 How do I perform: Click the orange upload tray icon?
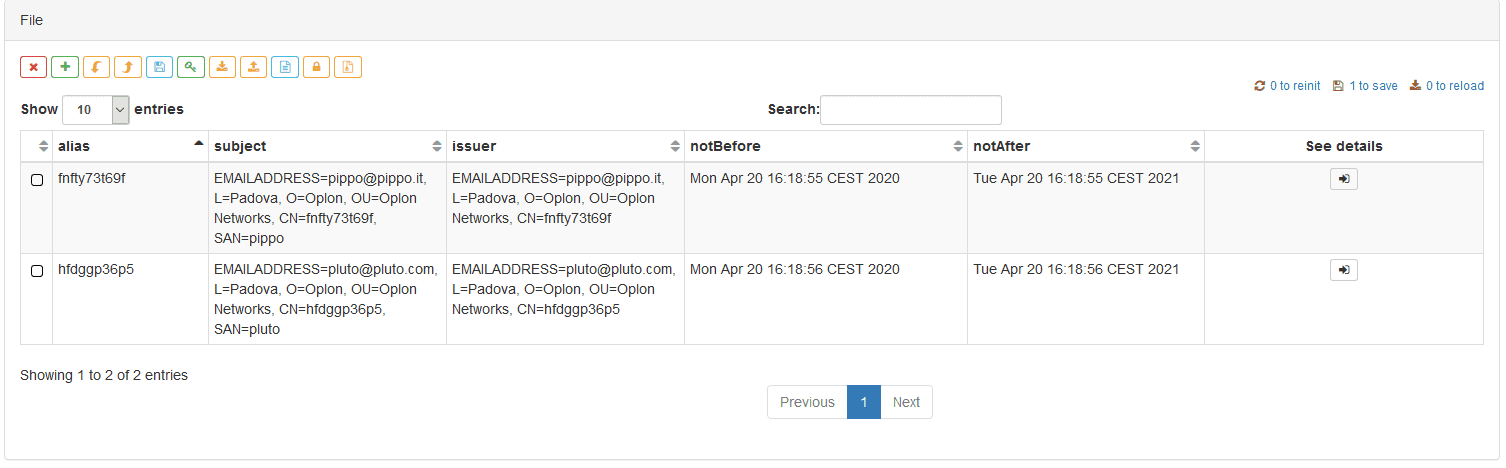[253, 67]
